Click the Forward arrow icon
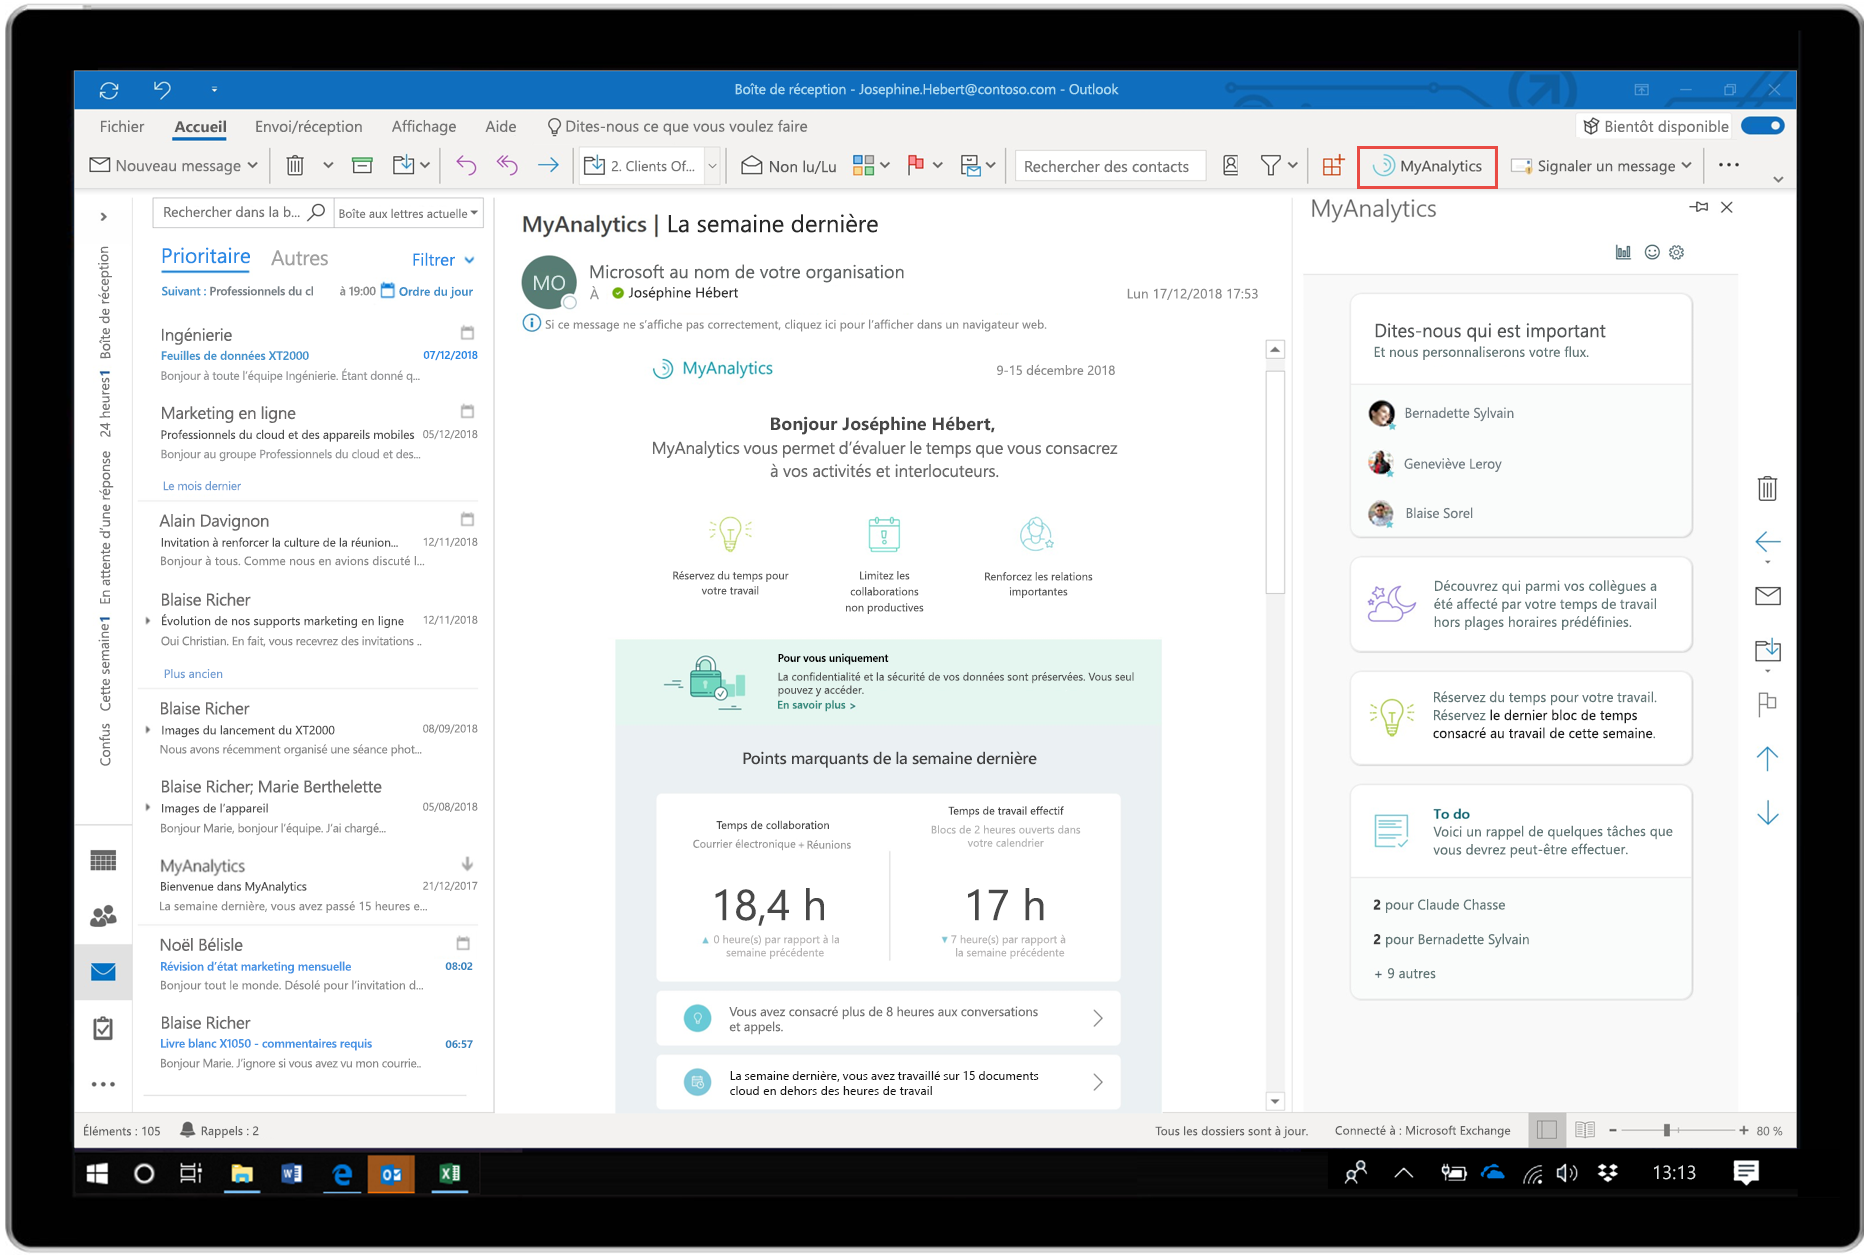The width and height of the screenshot is (1864, 1257). click(x=548, y=165)
